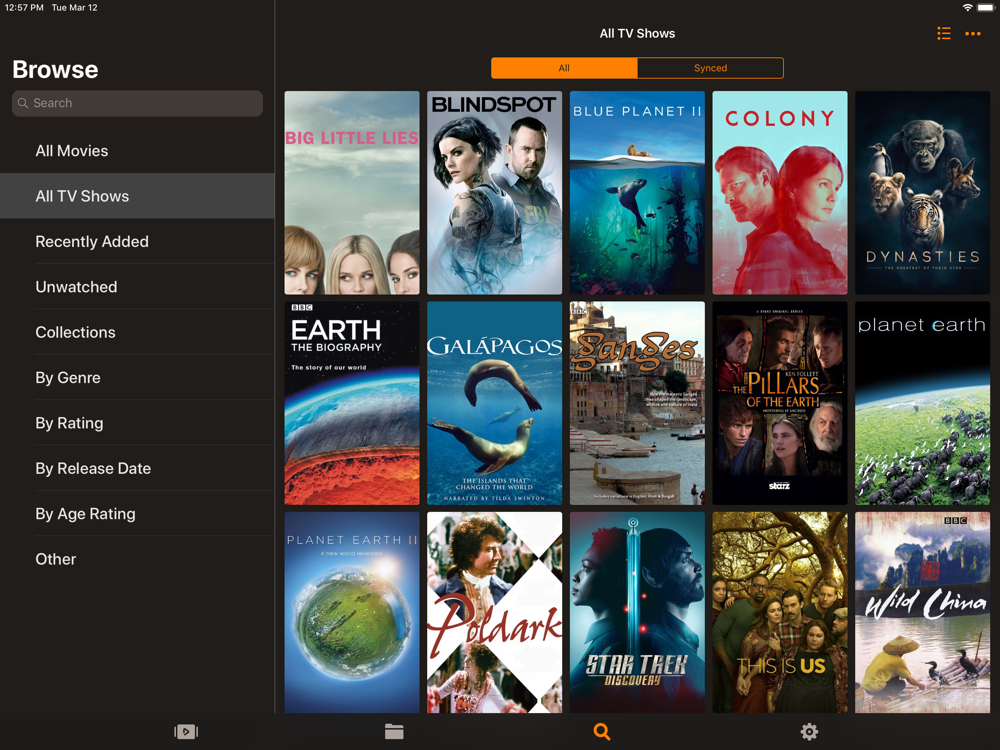Open the original Planet Earth poster
The image size is (1000, 750).
pos(922,403)
